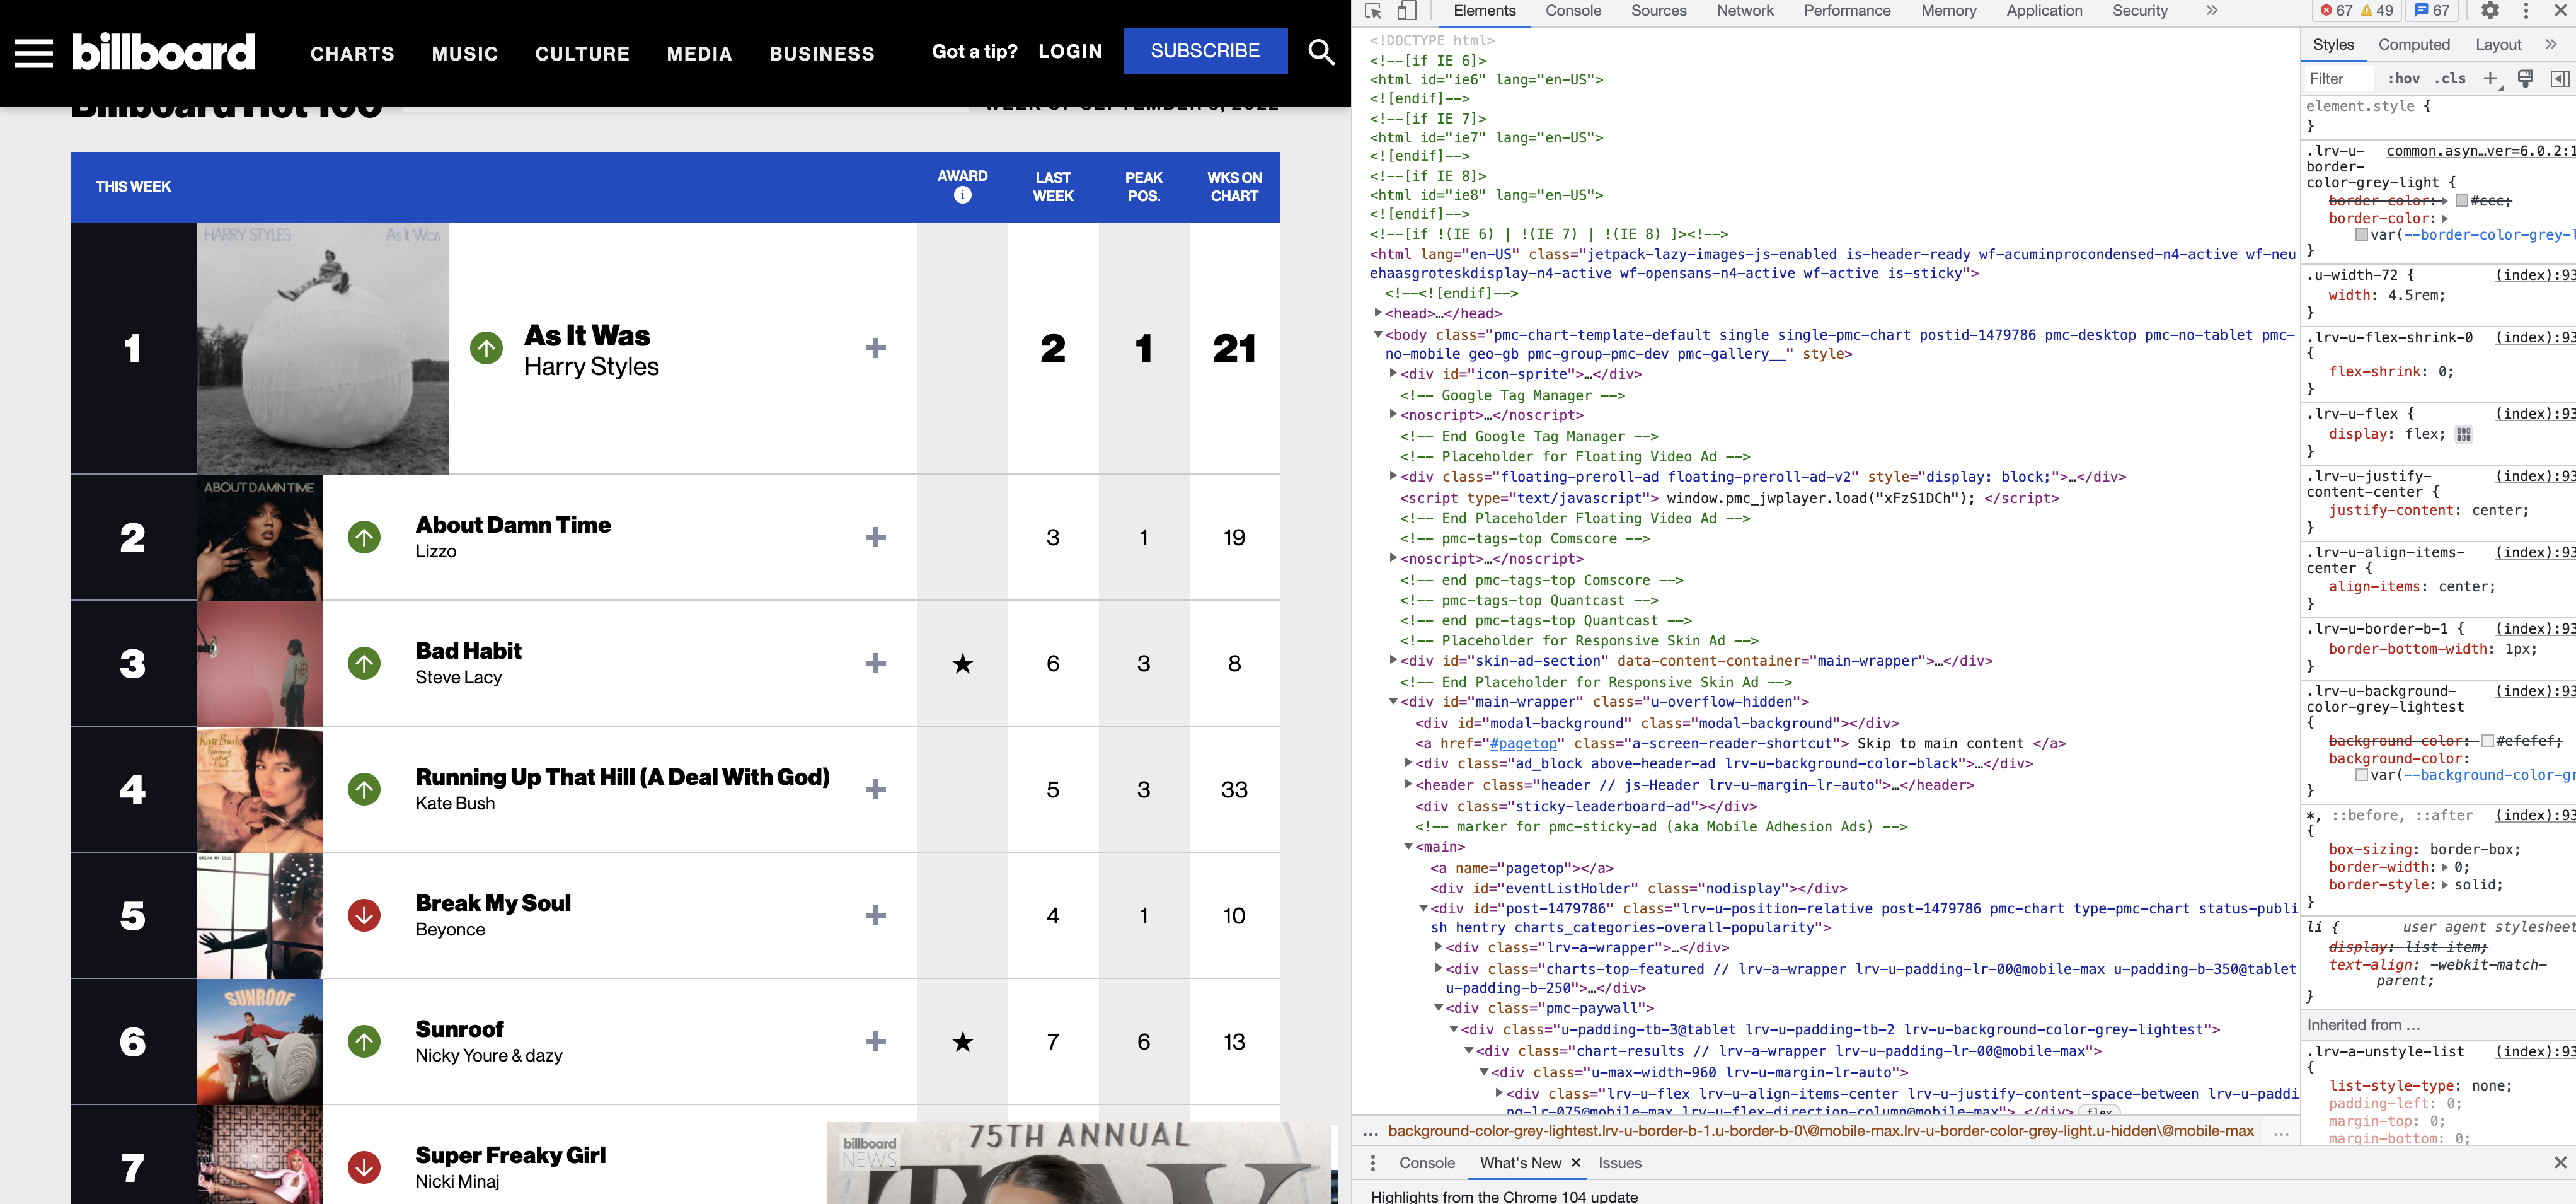2576x1204 pixels.
Task: Open the #pagetop href link in Elements
Action: [x=1523, y=743]
